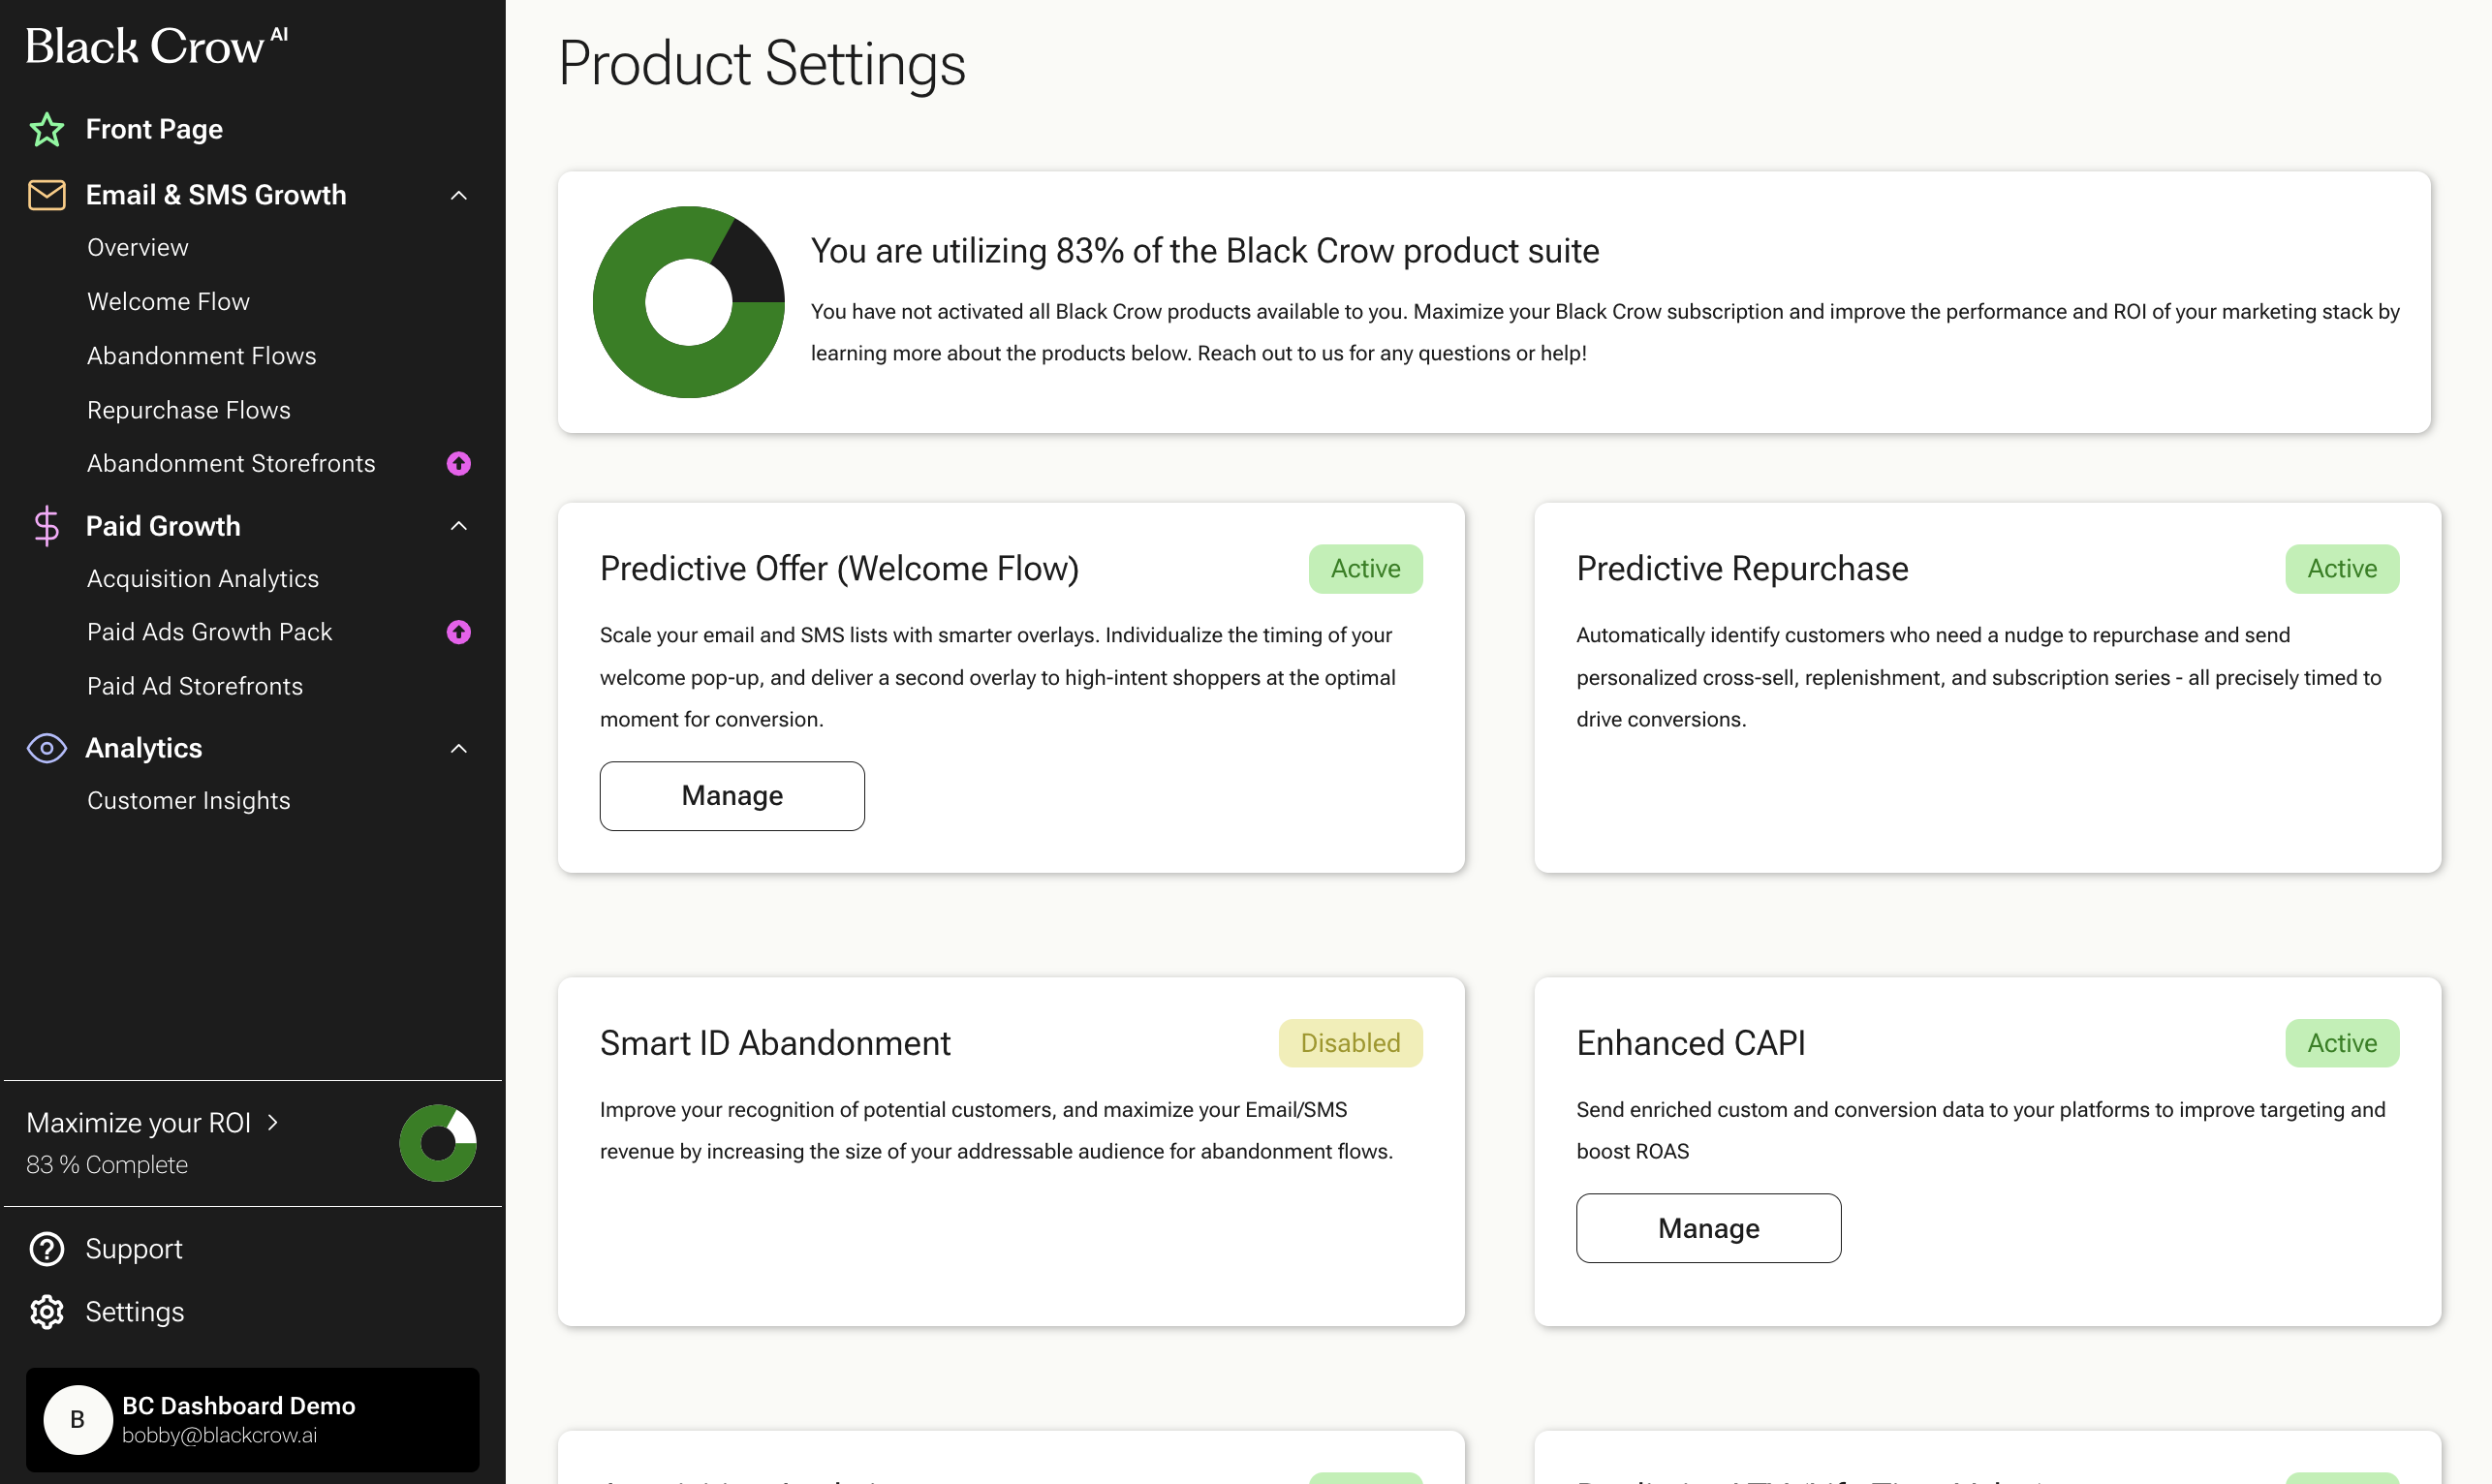Click the sidebar ROI progress donut
2492x1484 pixels.
click(x=438, y=1143)
